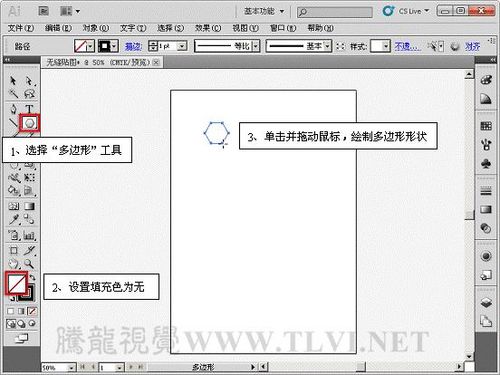Screen dimensions: 500x375
Task: Open the Layers panel icon in right dock
Action: pyautogui.click(x=486, y=303)
